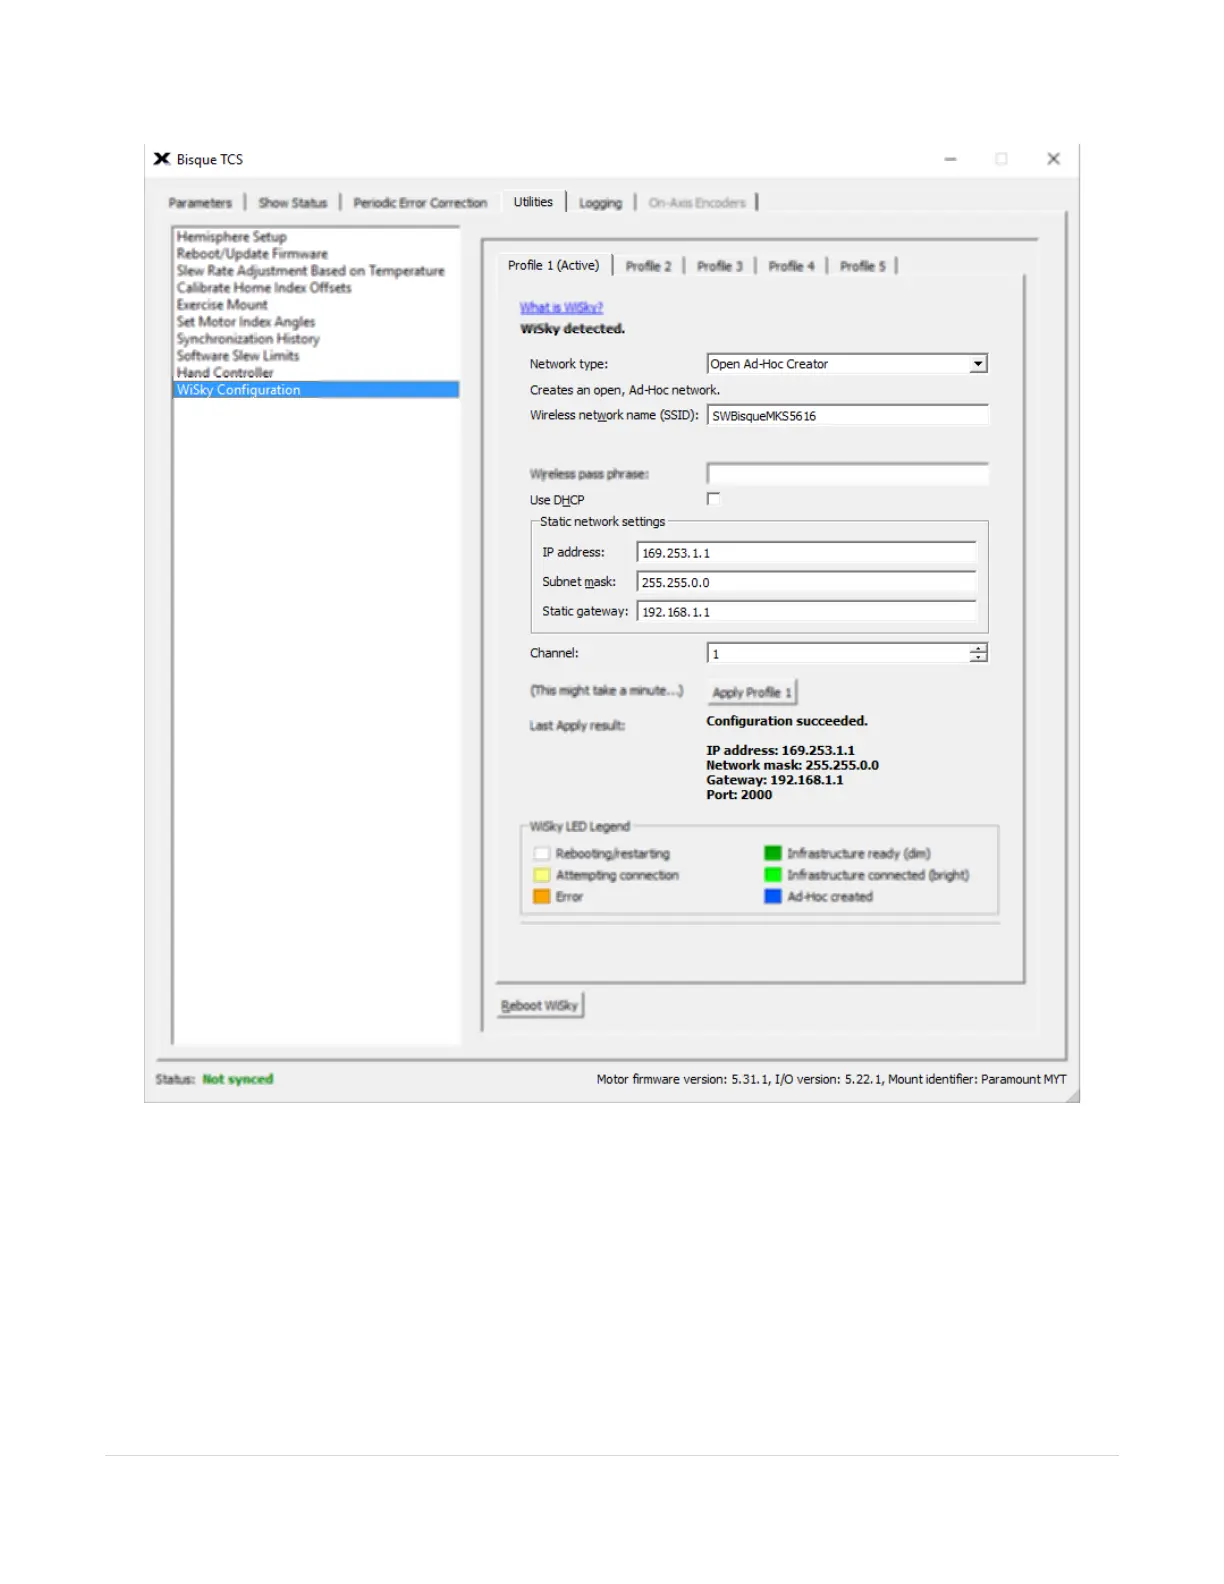Switch to Profile 4 tab

792,266
